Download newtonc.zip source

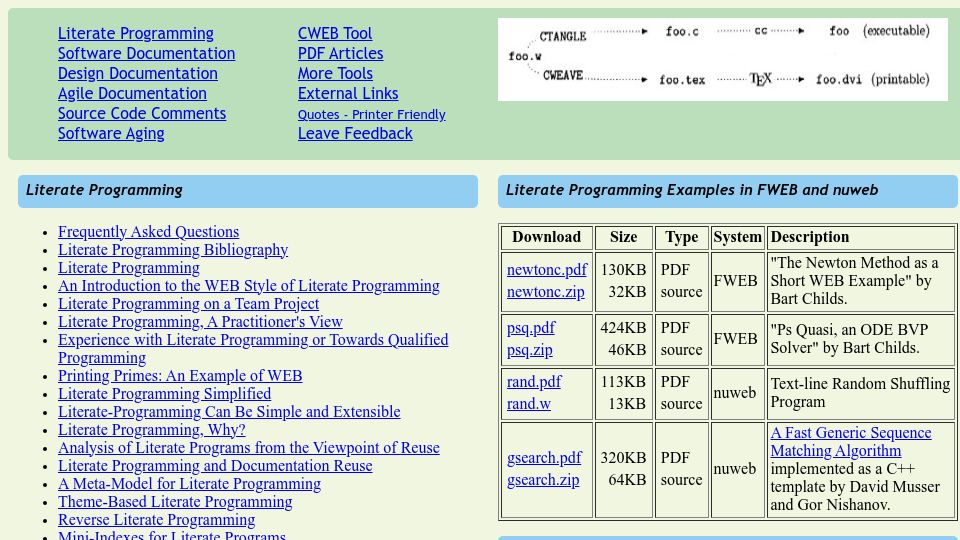click(x=546, y=292)
